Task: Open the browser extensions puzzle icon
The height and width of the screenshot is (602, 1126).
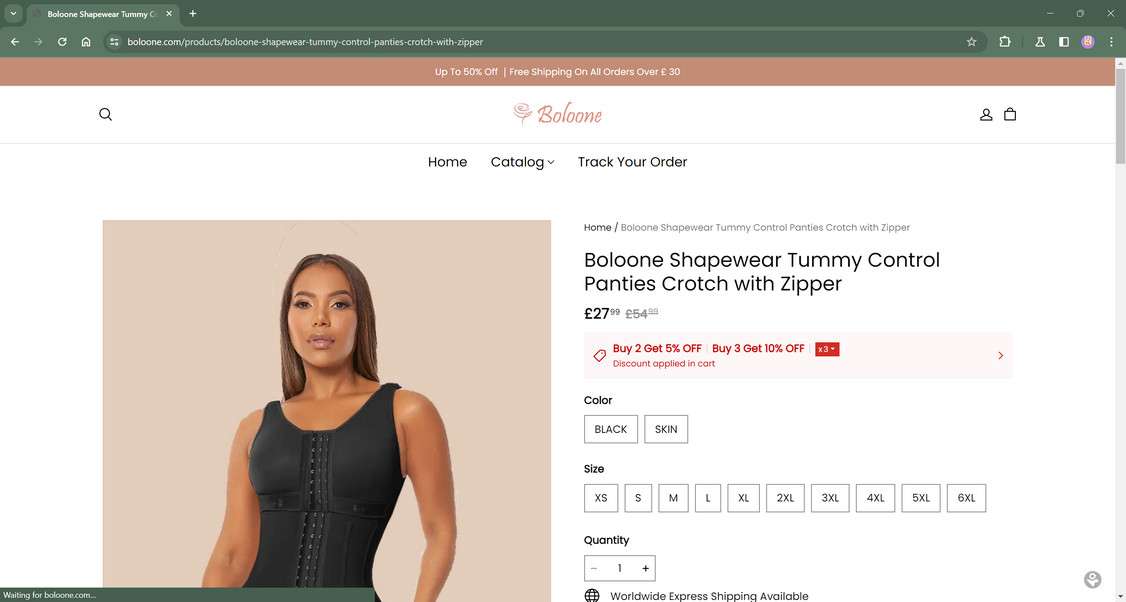Action: click(x=1005, y=42)
